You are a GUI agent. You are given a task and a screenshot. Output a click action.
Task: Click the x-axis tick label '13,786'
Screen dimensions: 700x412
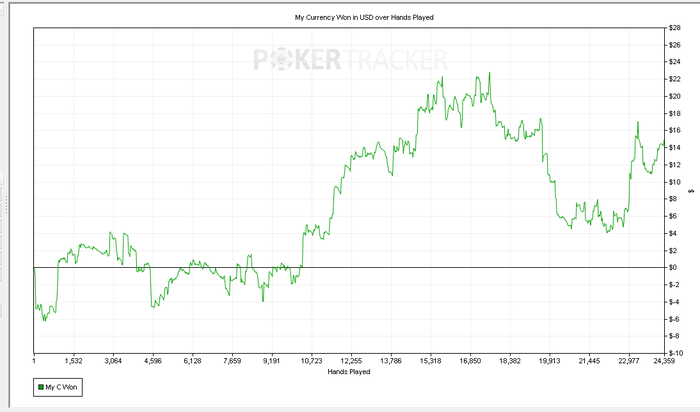[391, 361]
